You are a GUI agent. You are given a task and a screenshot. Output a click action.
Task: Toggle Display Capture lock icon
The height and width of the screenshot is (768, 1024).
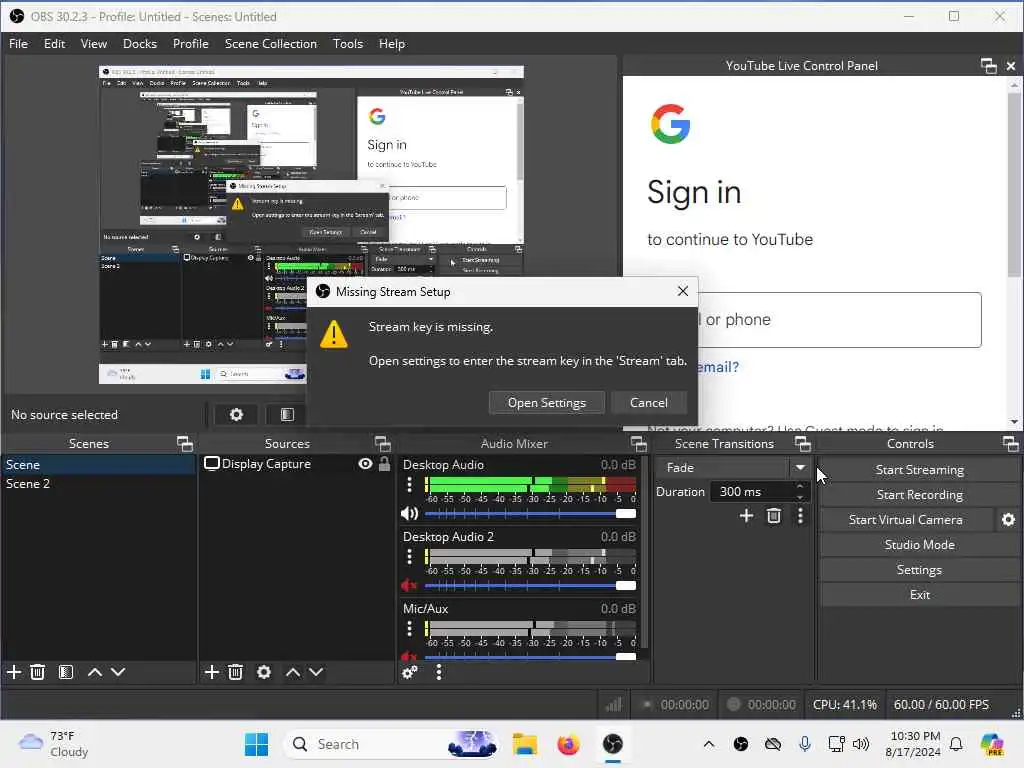pos(385,464)
